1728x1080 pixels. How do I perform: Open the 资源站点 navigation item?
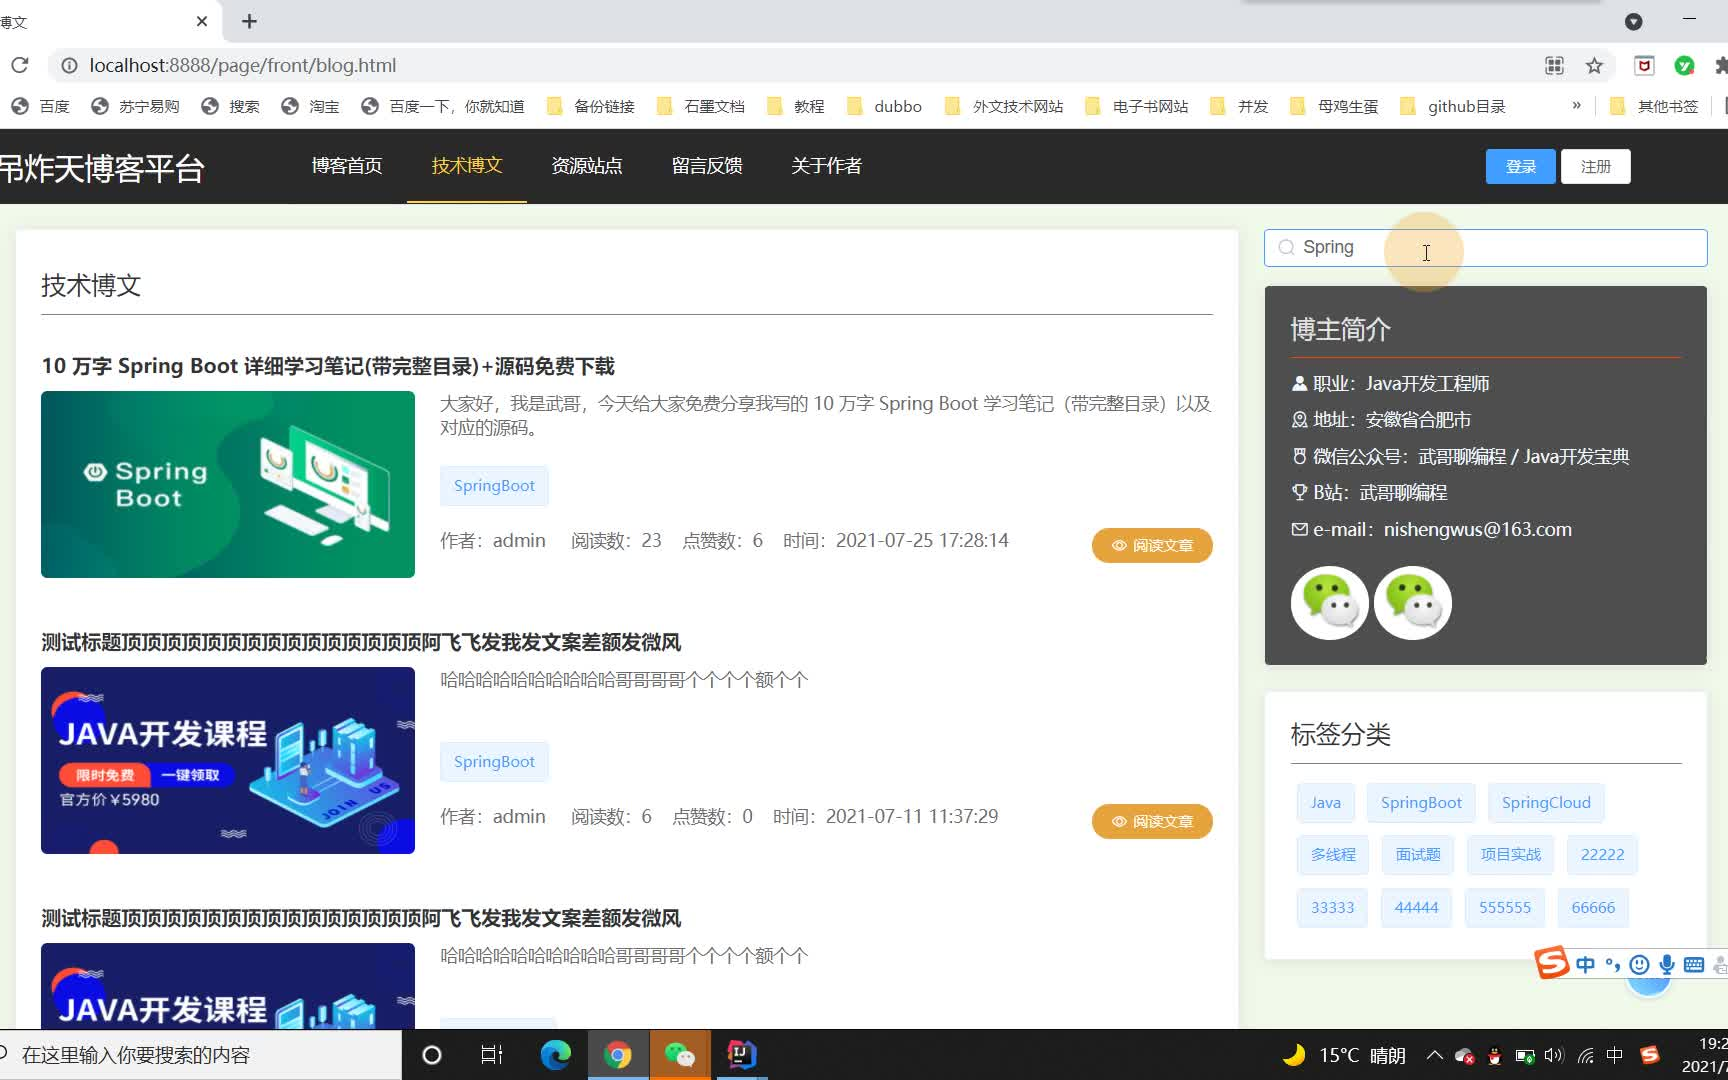pyautogui.click(x=587, y=166)
